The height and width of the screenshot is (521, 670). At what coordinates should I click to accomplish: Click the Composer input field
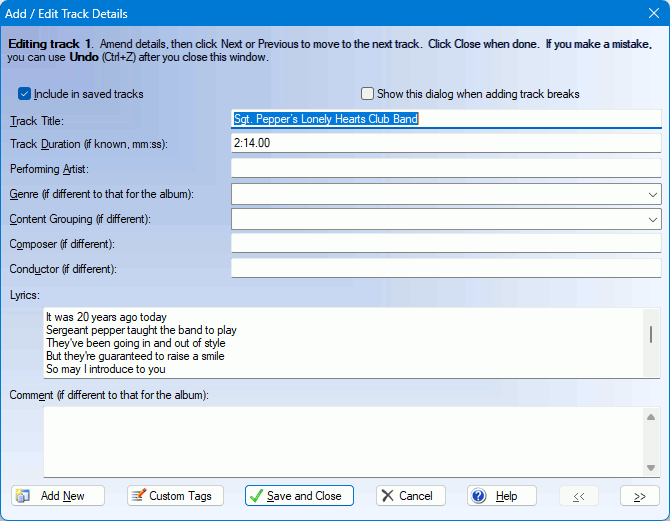coord(446,244)
